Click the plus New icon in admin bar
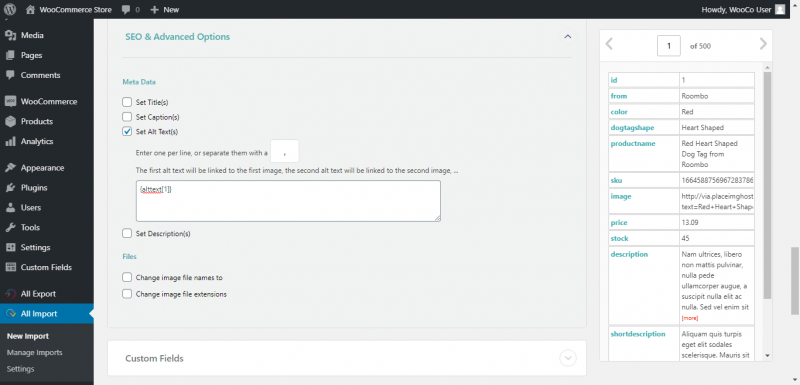800x385 pixels. pyautogui.click(x=155, y=10)
